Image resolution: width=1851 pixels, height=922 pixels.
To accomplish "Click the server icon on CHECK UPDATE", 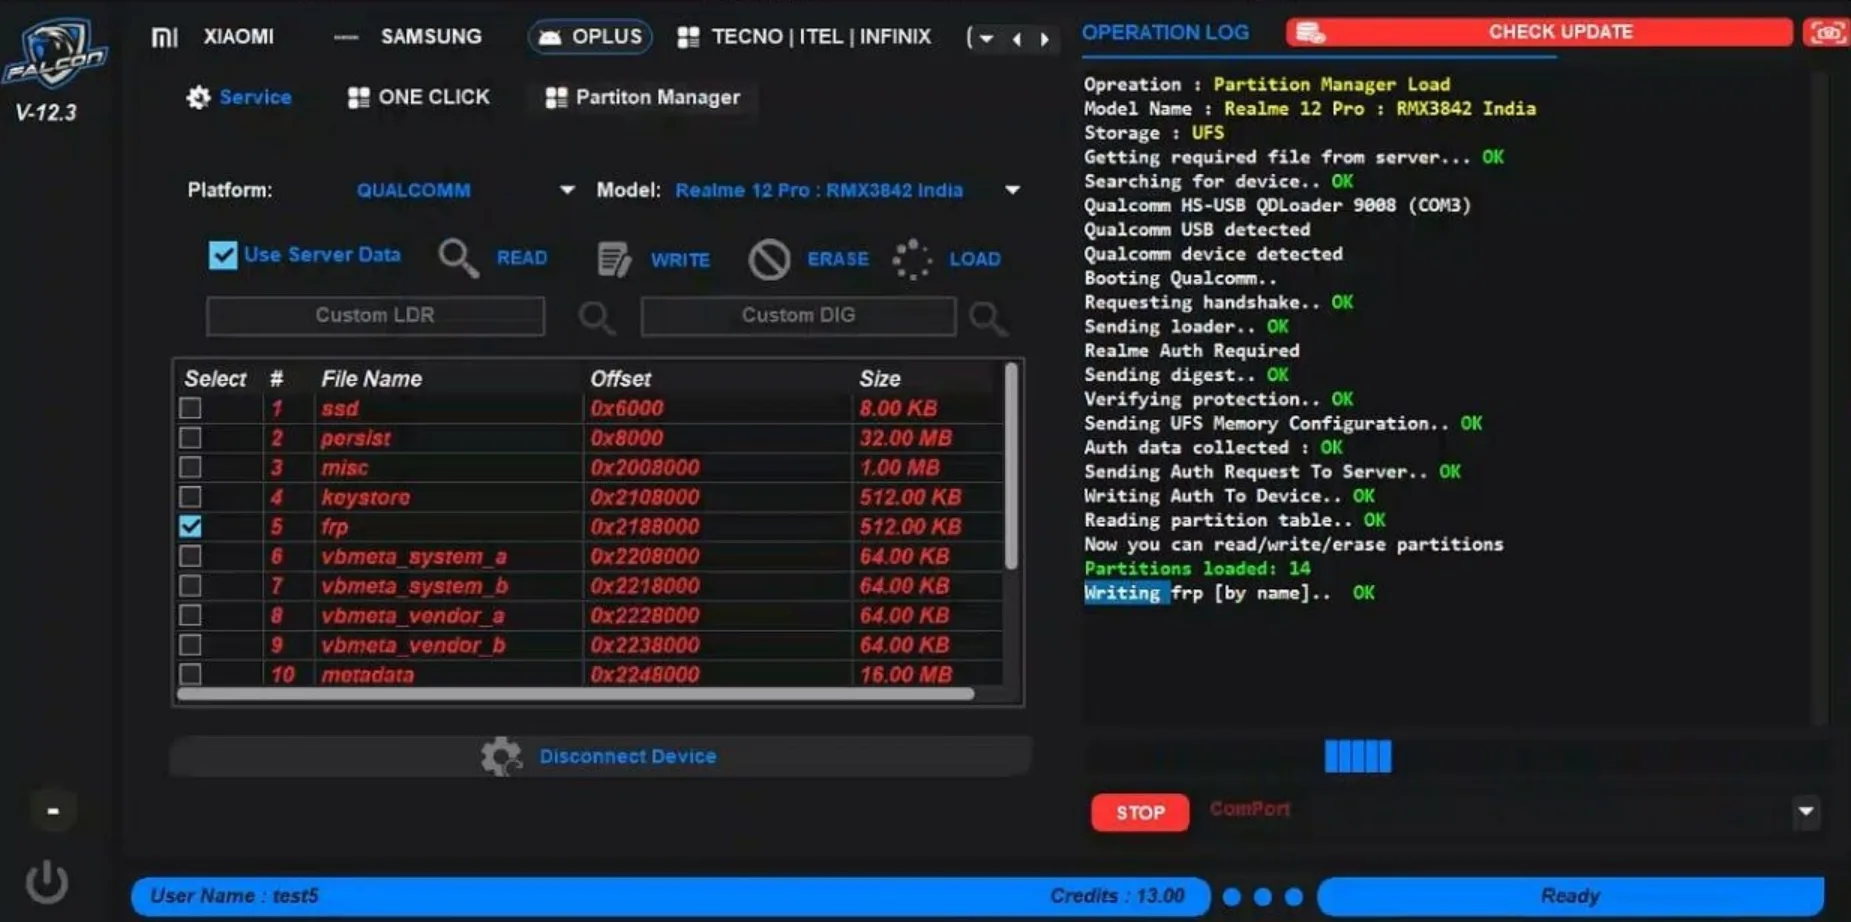I will pyautogui.click(x=1310, y=33).
